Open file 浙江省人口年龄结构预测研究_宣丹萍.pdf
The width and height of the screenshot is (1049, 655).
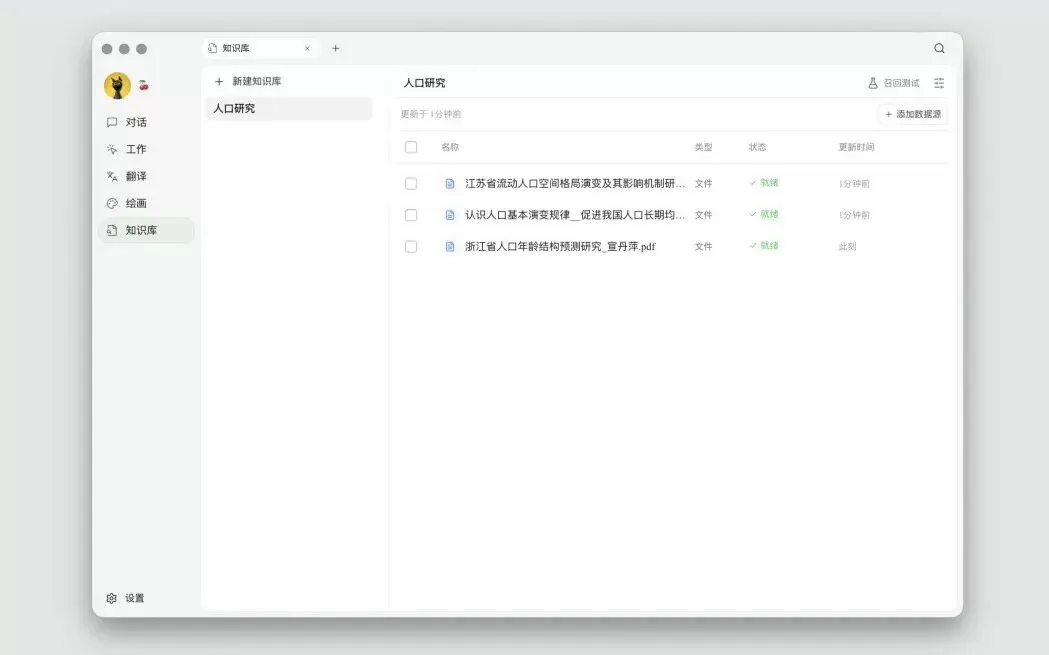click(x=560, y=246)
